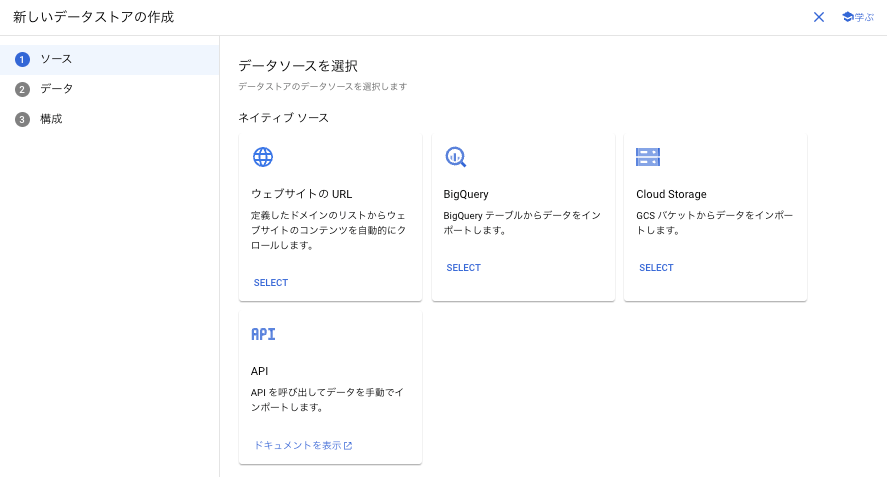Click the globe icon for Website URL
Viewport: 887px width, 477px height.
point(262,157)
